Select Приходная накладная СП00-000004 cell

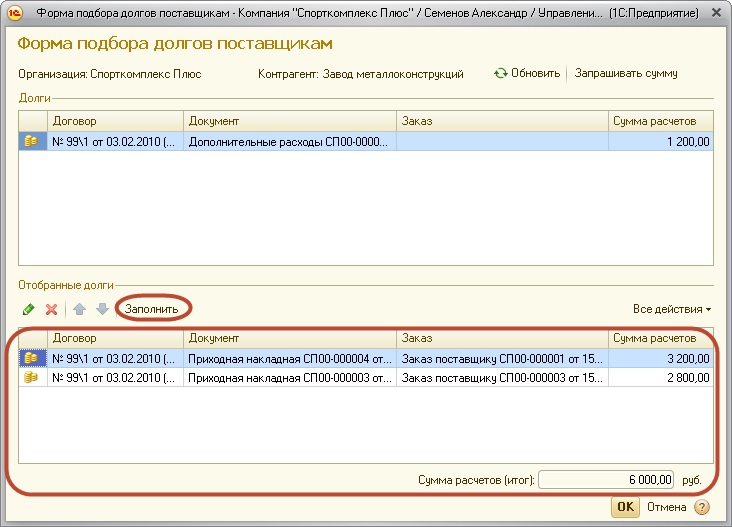click(290, 358)
